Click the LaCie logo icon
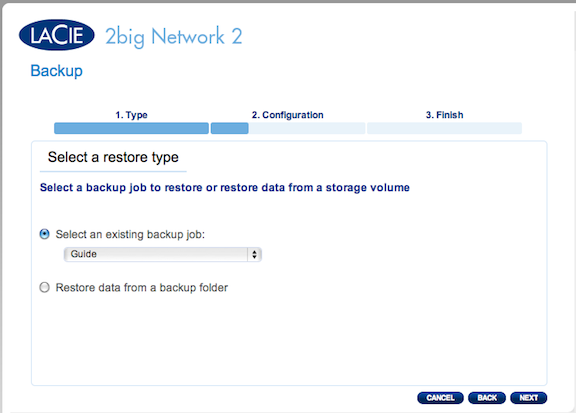 point(57,35)
